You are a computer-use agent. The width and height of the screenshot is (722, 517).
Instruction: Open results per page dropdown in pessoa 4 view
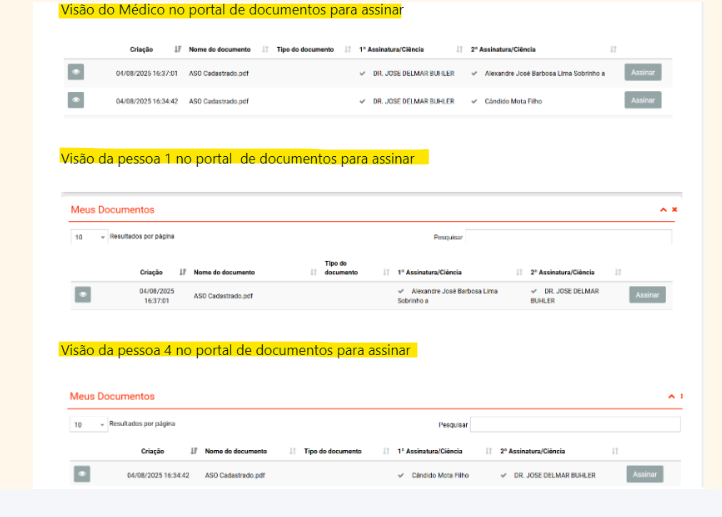(x=88, y=424)
